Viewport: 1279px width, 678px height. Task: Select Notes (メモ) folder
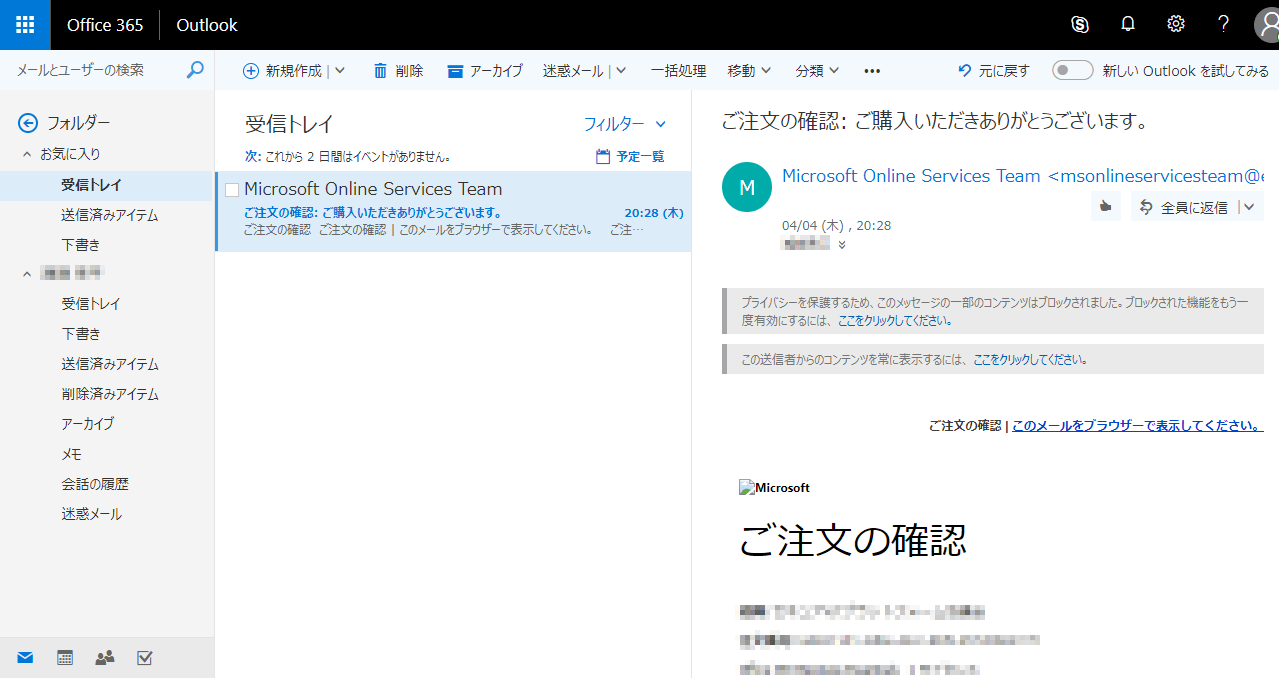click(x=107, y=454)
